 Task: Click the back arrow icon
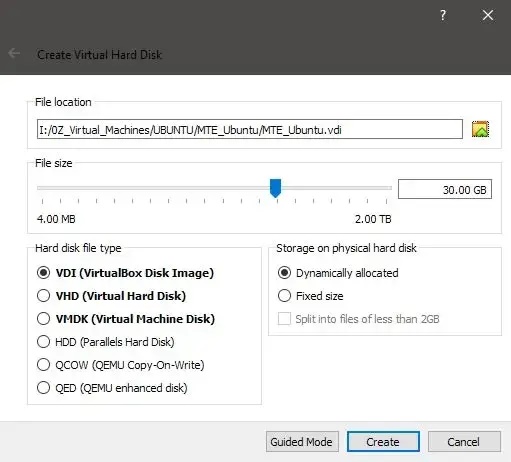pyautogui.click(x=14, y=53)
